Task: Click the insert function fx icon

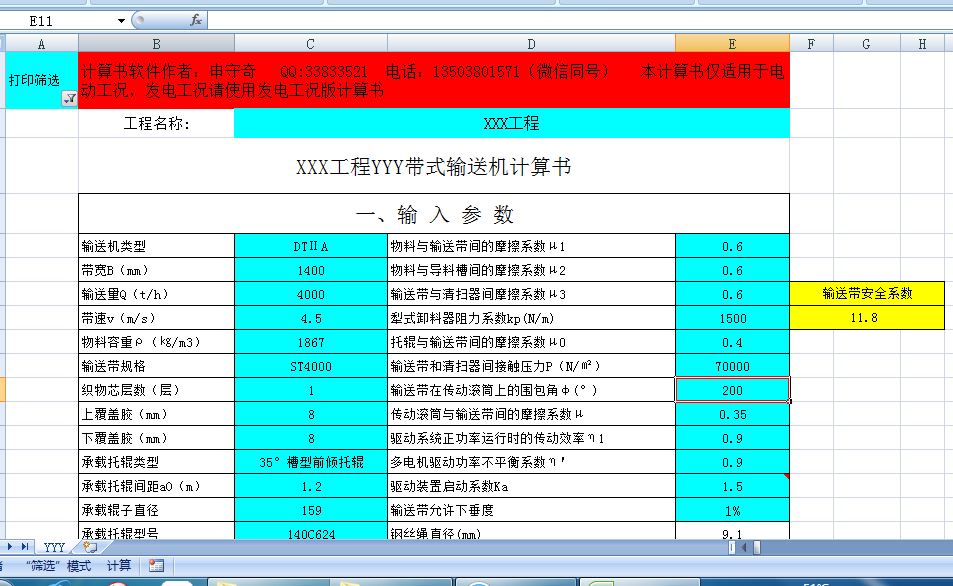Action: tap(196, 20)
